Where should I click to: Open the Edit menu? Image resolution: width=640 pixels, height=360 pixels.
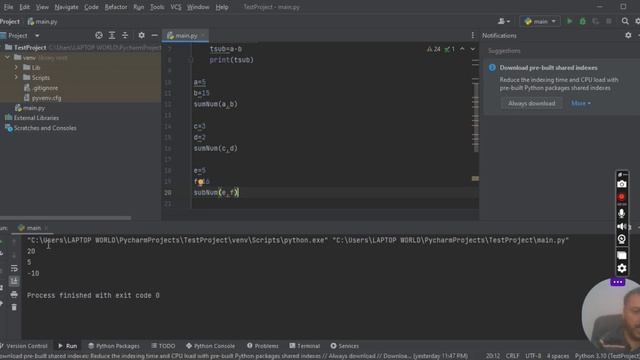coord(24,7)
